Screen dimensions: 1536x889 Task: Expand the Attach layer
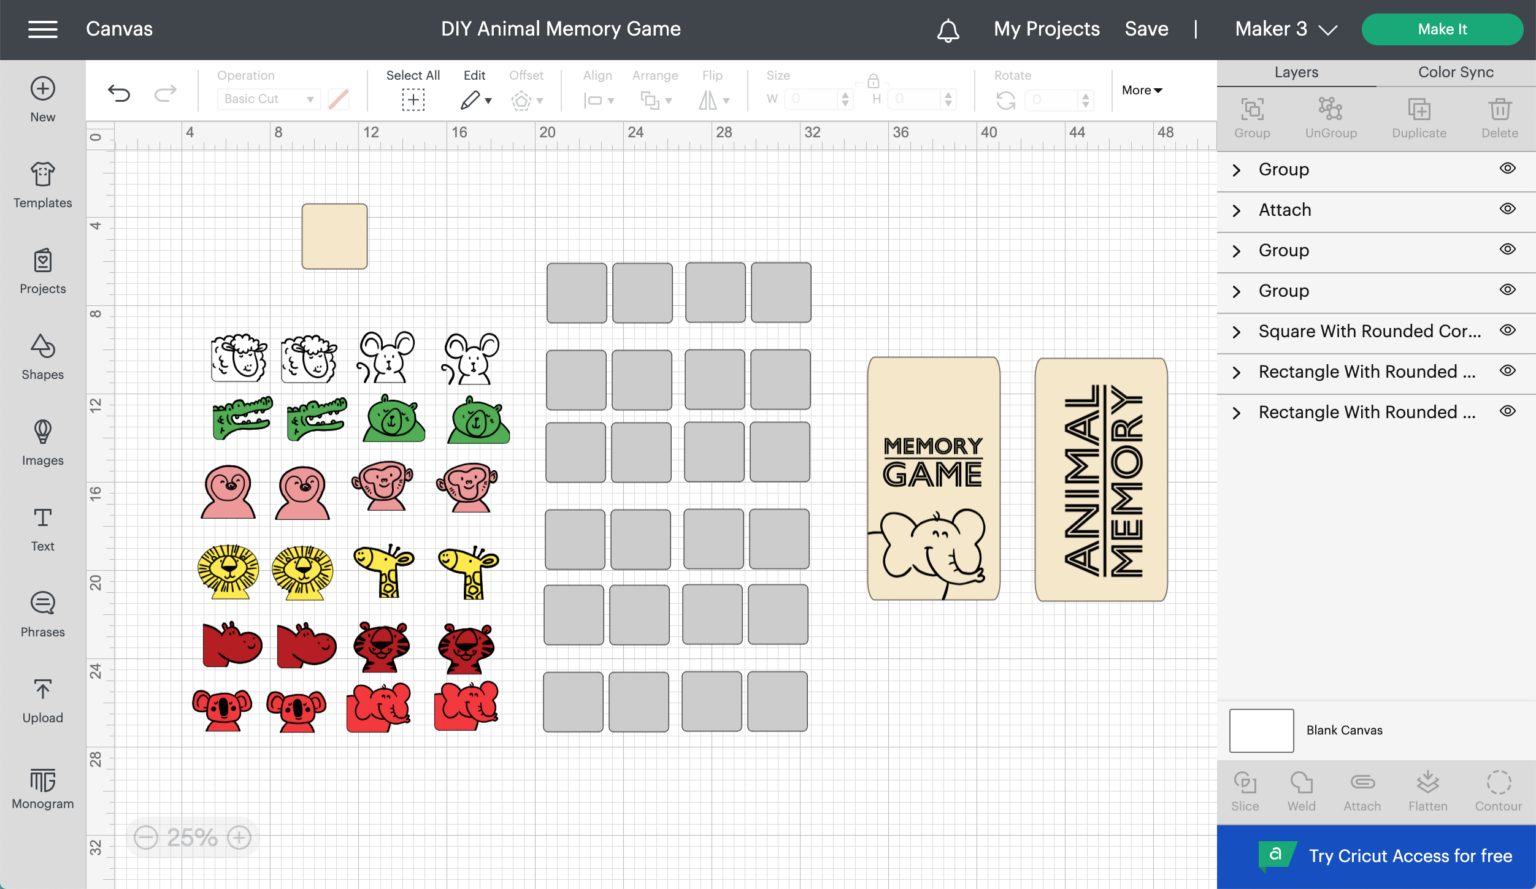tap(1236, 210)
